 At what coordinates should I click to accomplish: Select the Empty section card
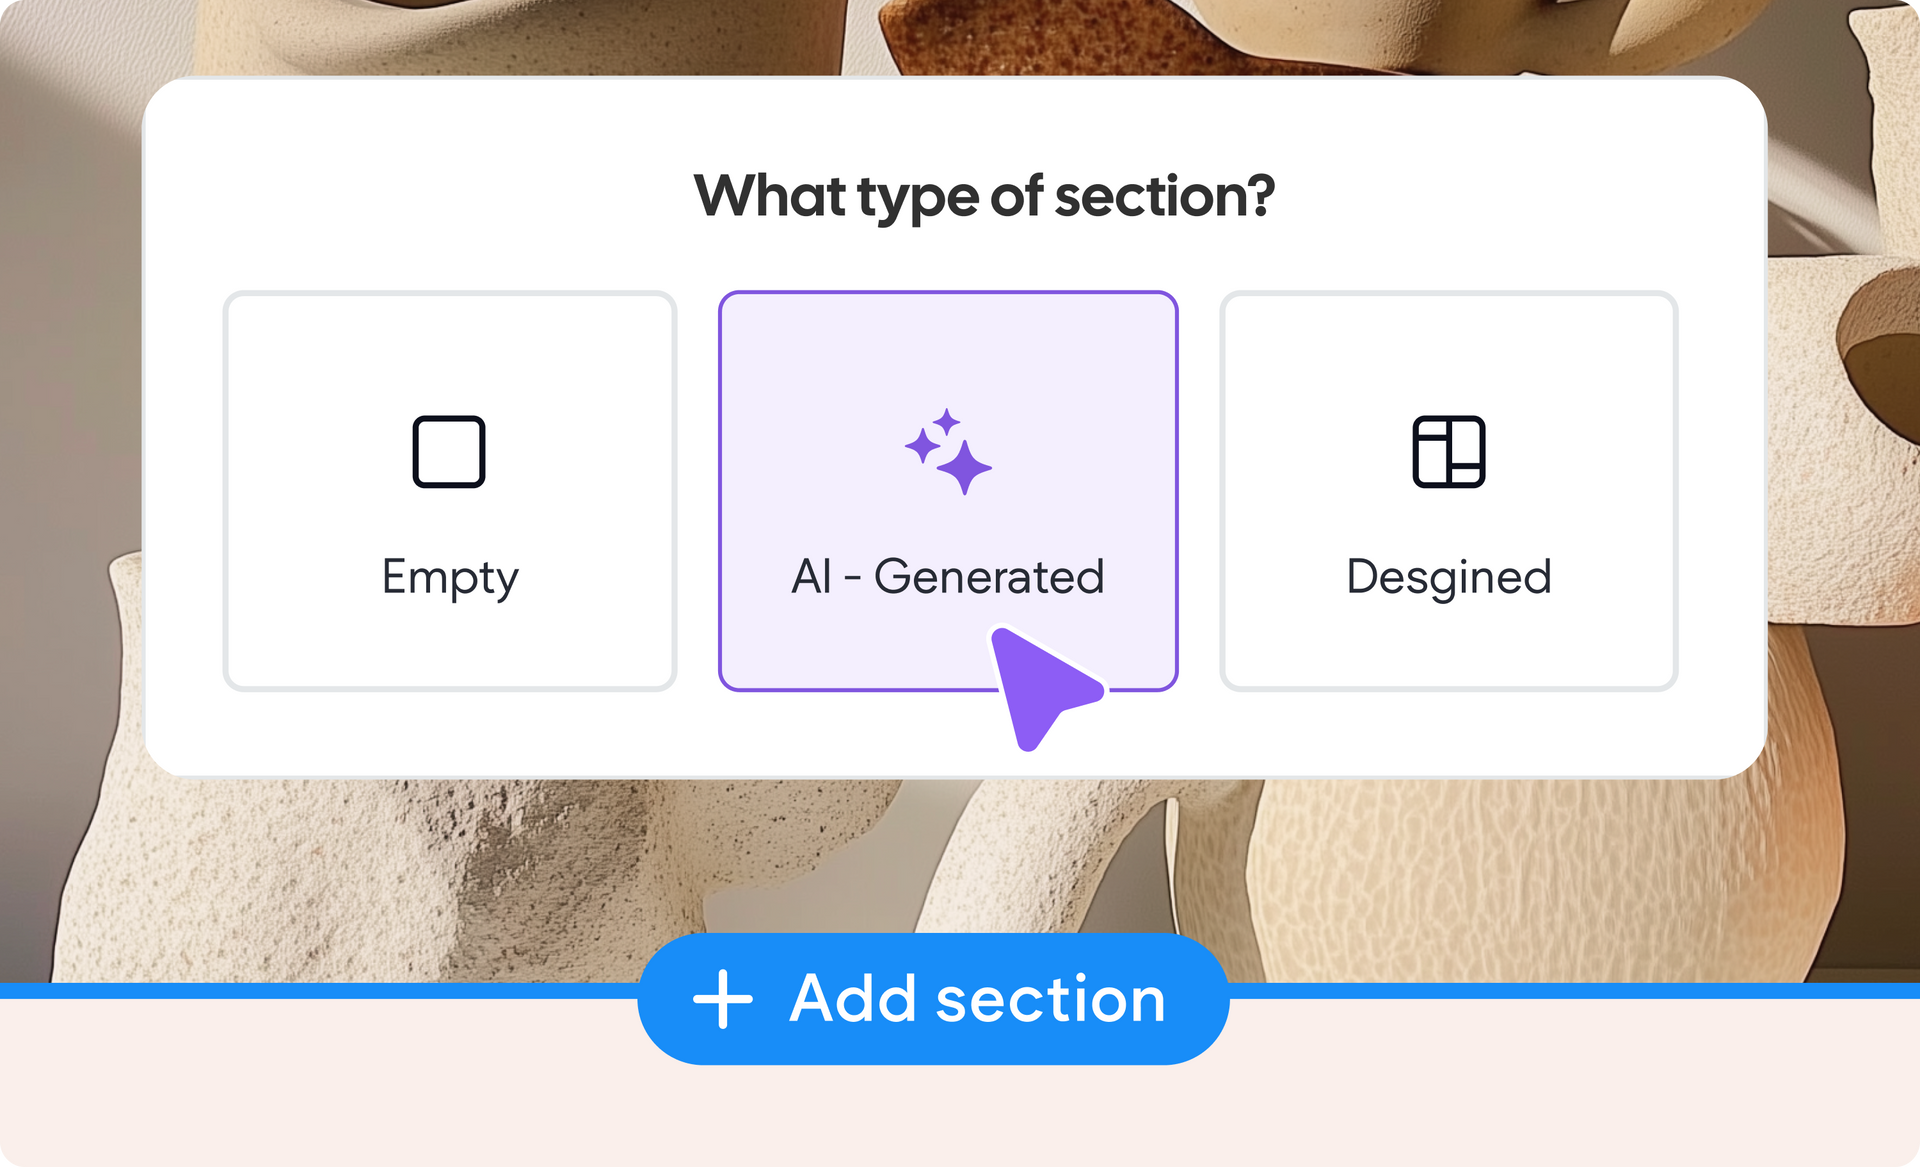pos(450,491)
